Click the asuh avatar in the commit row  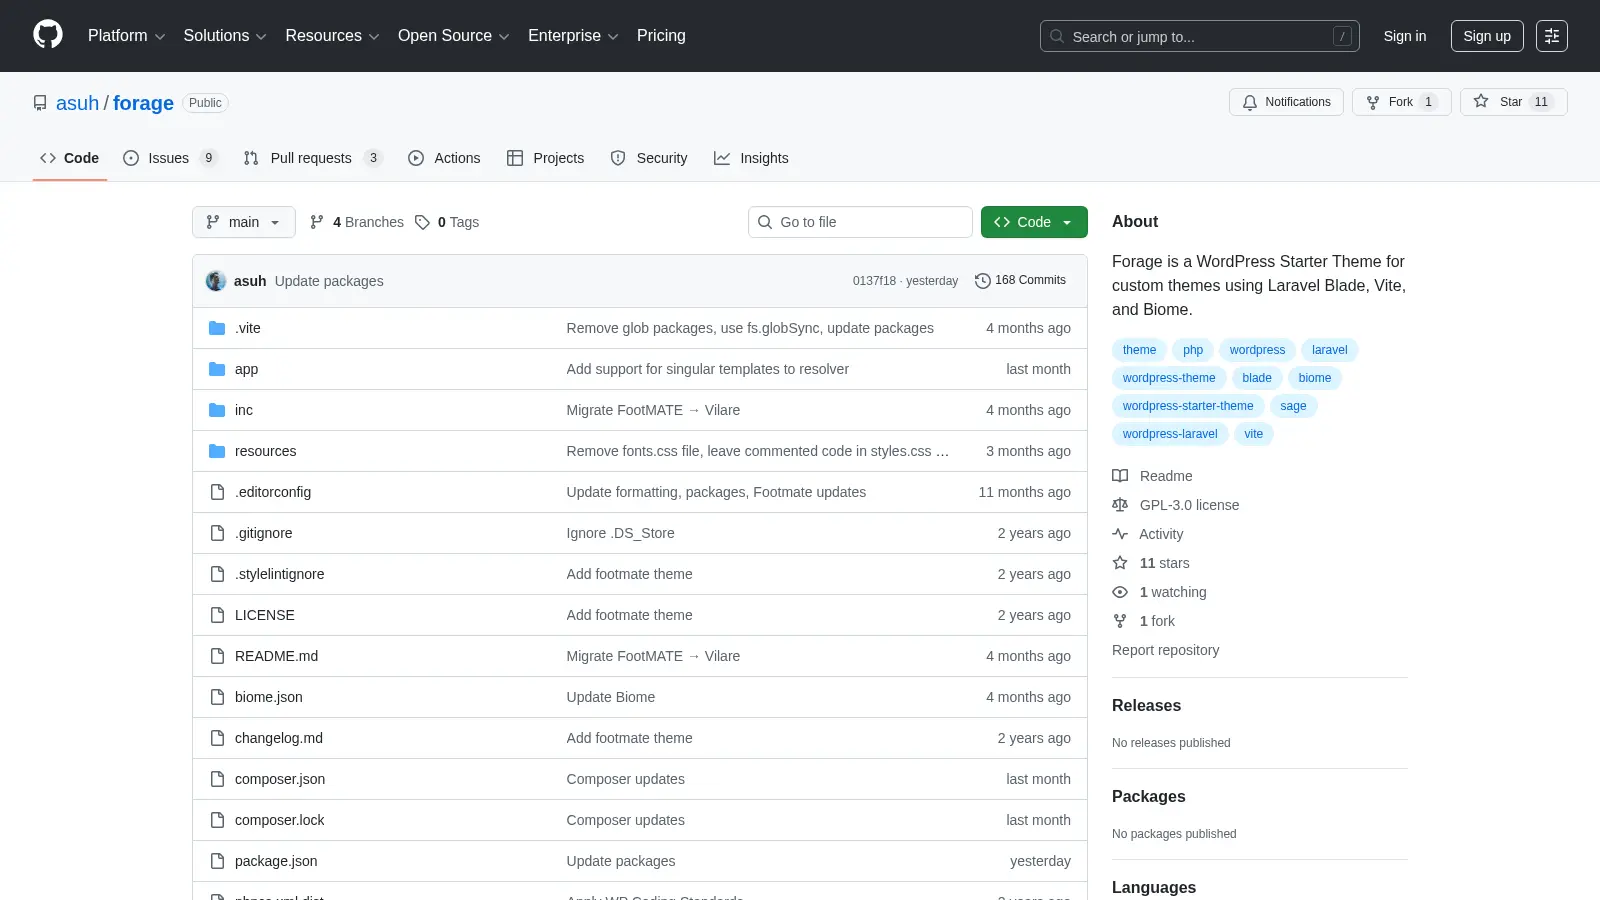[x=216, y=281]
